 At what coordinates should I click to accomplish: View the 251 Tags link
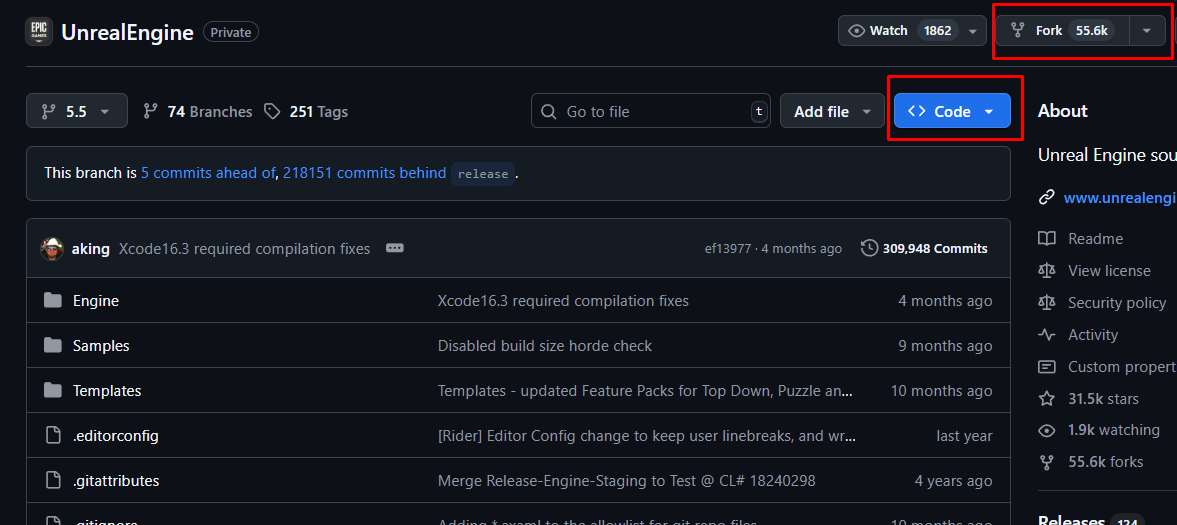(306, 112)
